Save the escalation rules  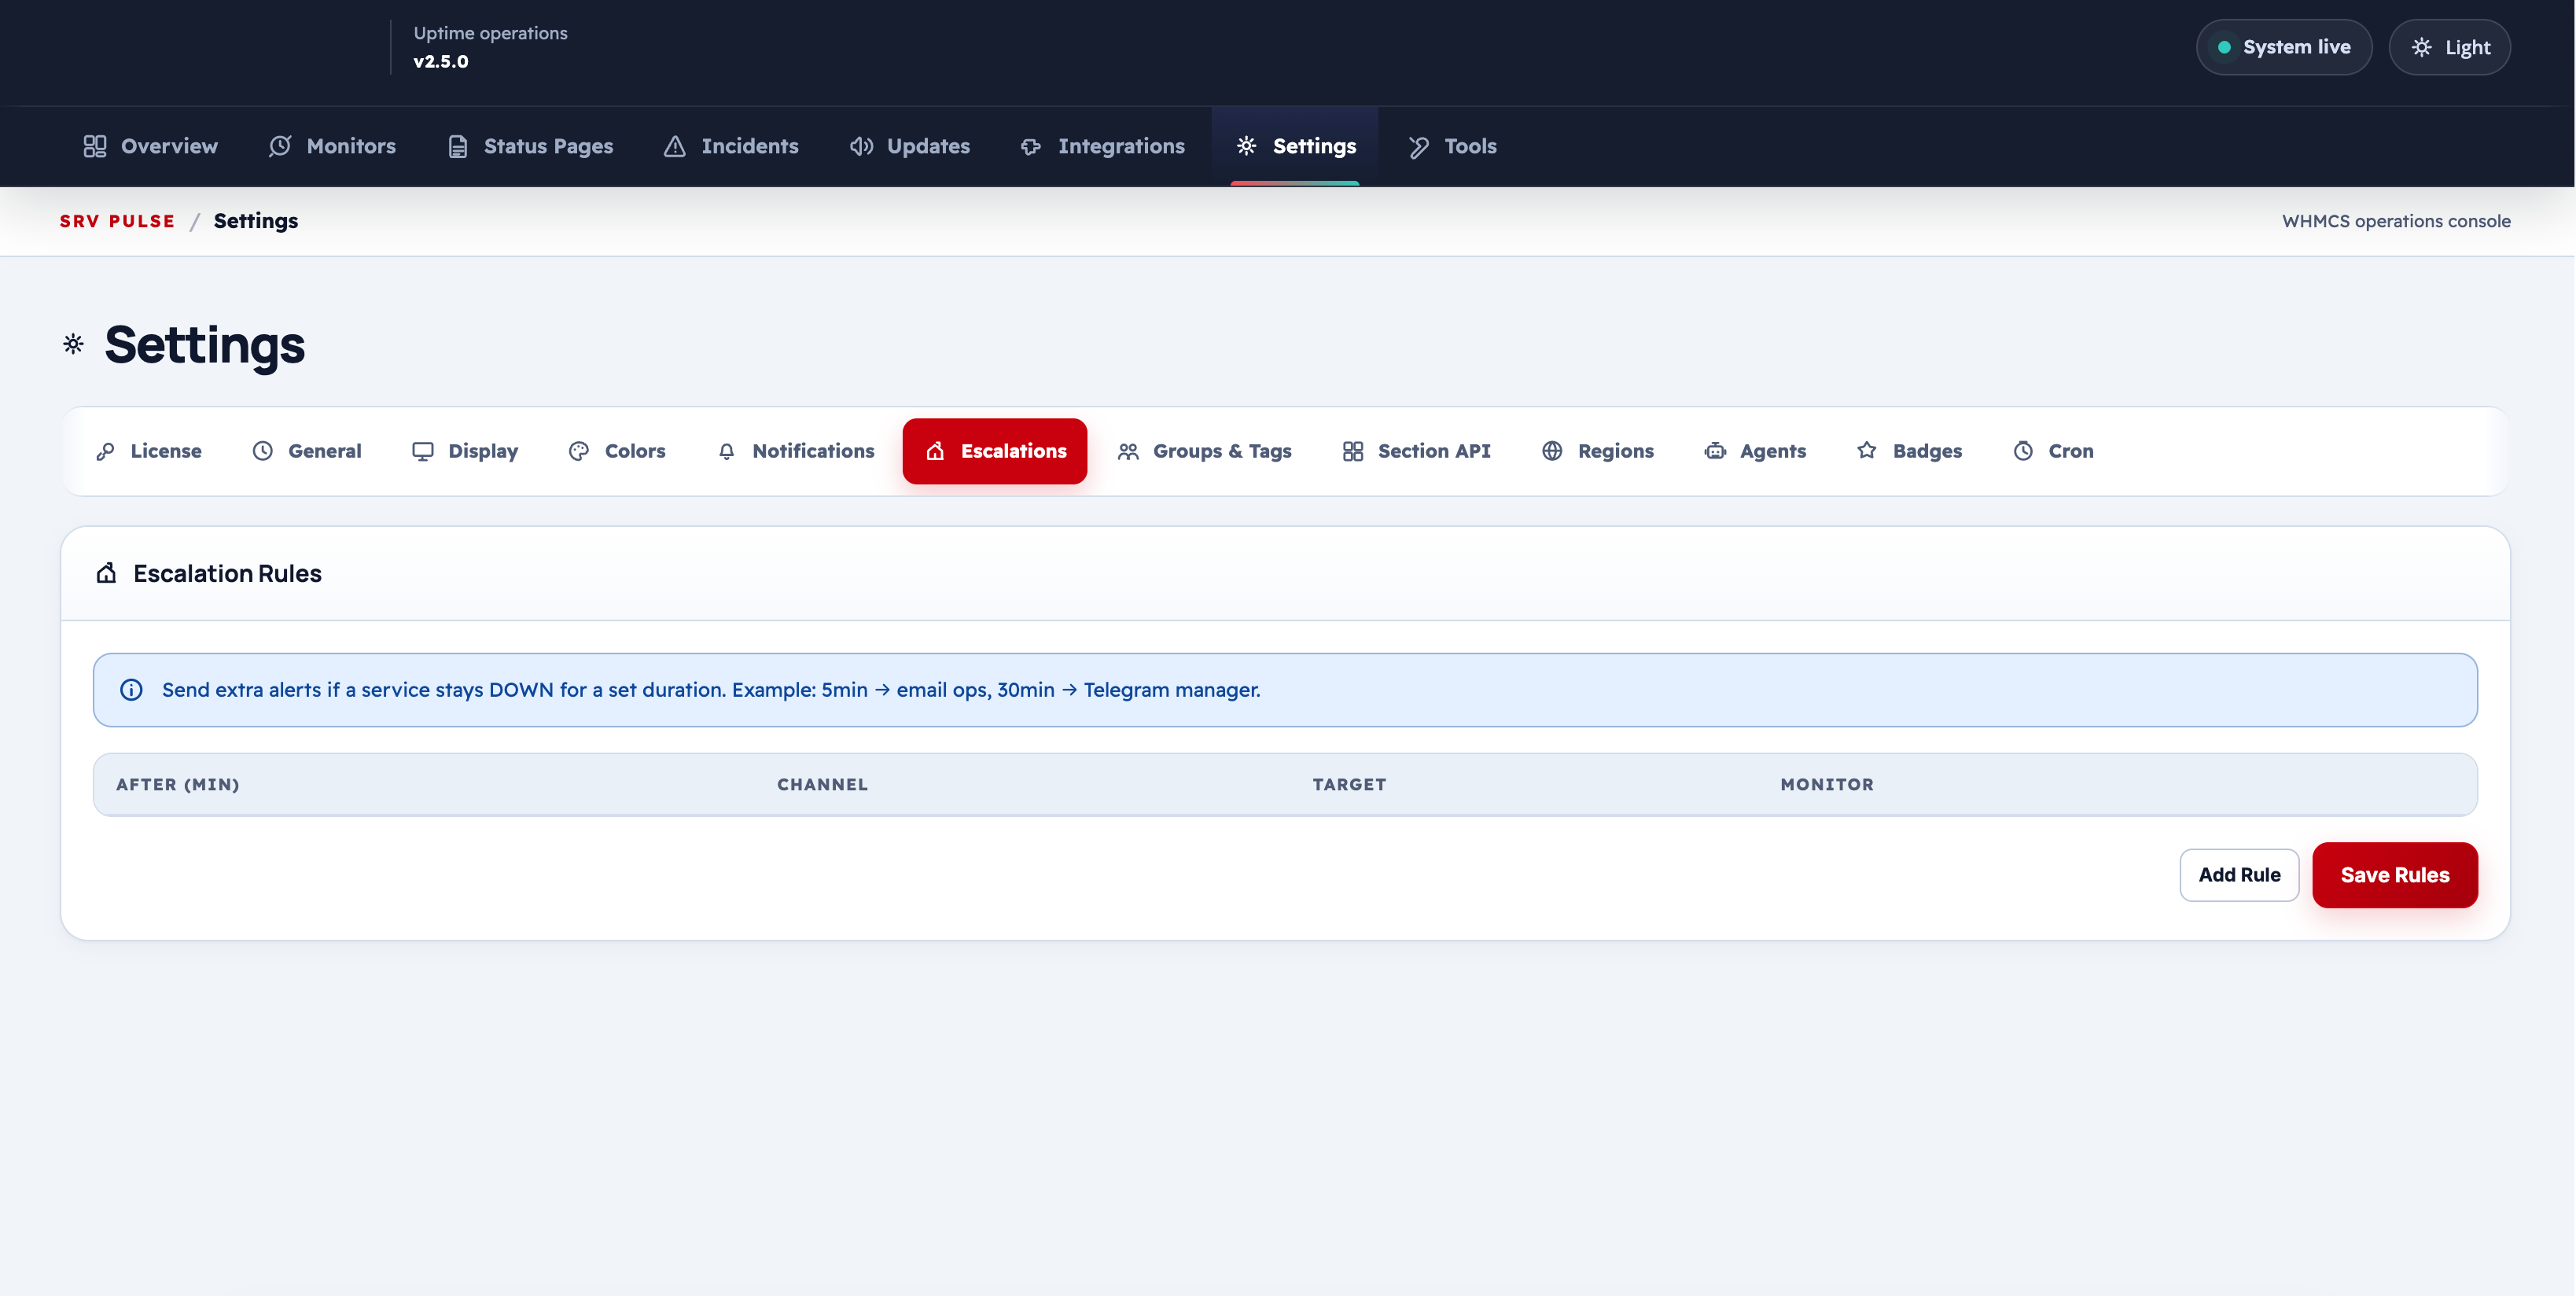tap(2395, 875)
